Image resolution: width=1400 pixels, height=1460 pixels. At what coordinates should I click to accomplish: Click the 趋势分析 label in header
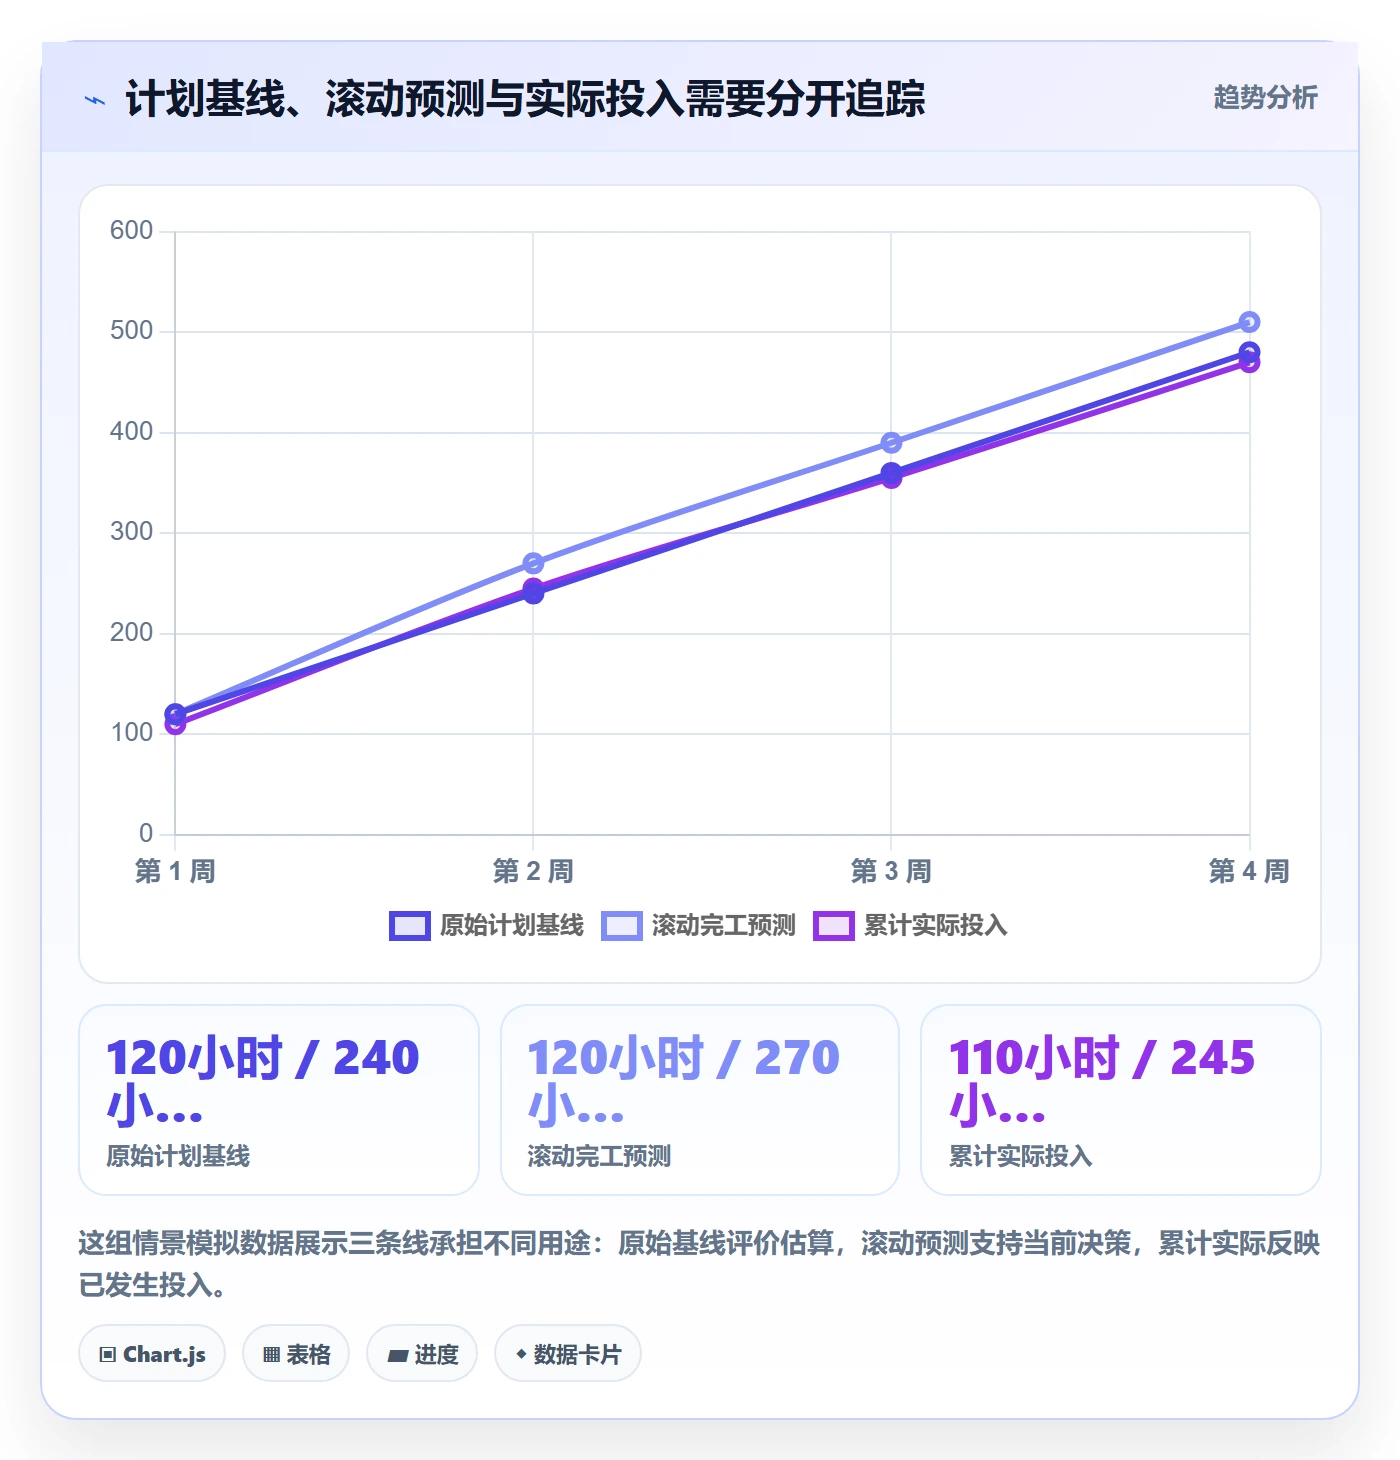pos(1265,98)
